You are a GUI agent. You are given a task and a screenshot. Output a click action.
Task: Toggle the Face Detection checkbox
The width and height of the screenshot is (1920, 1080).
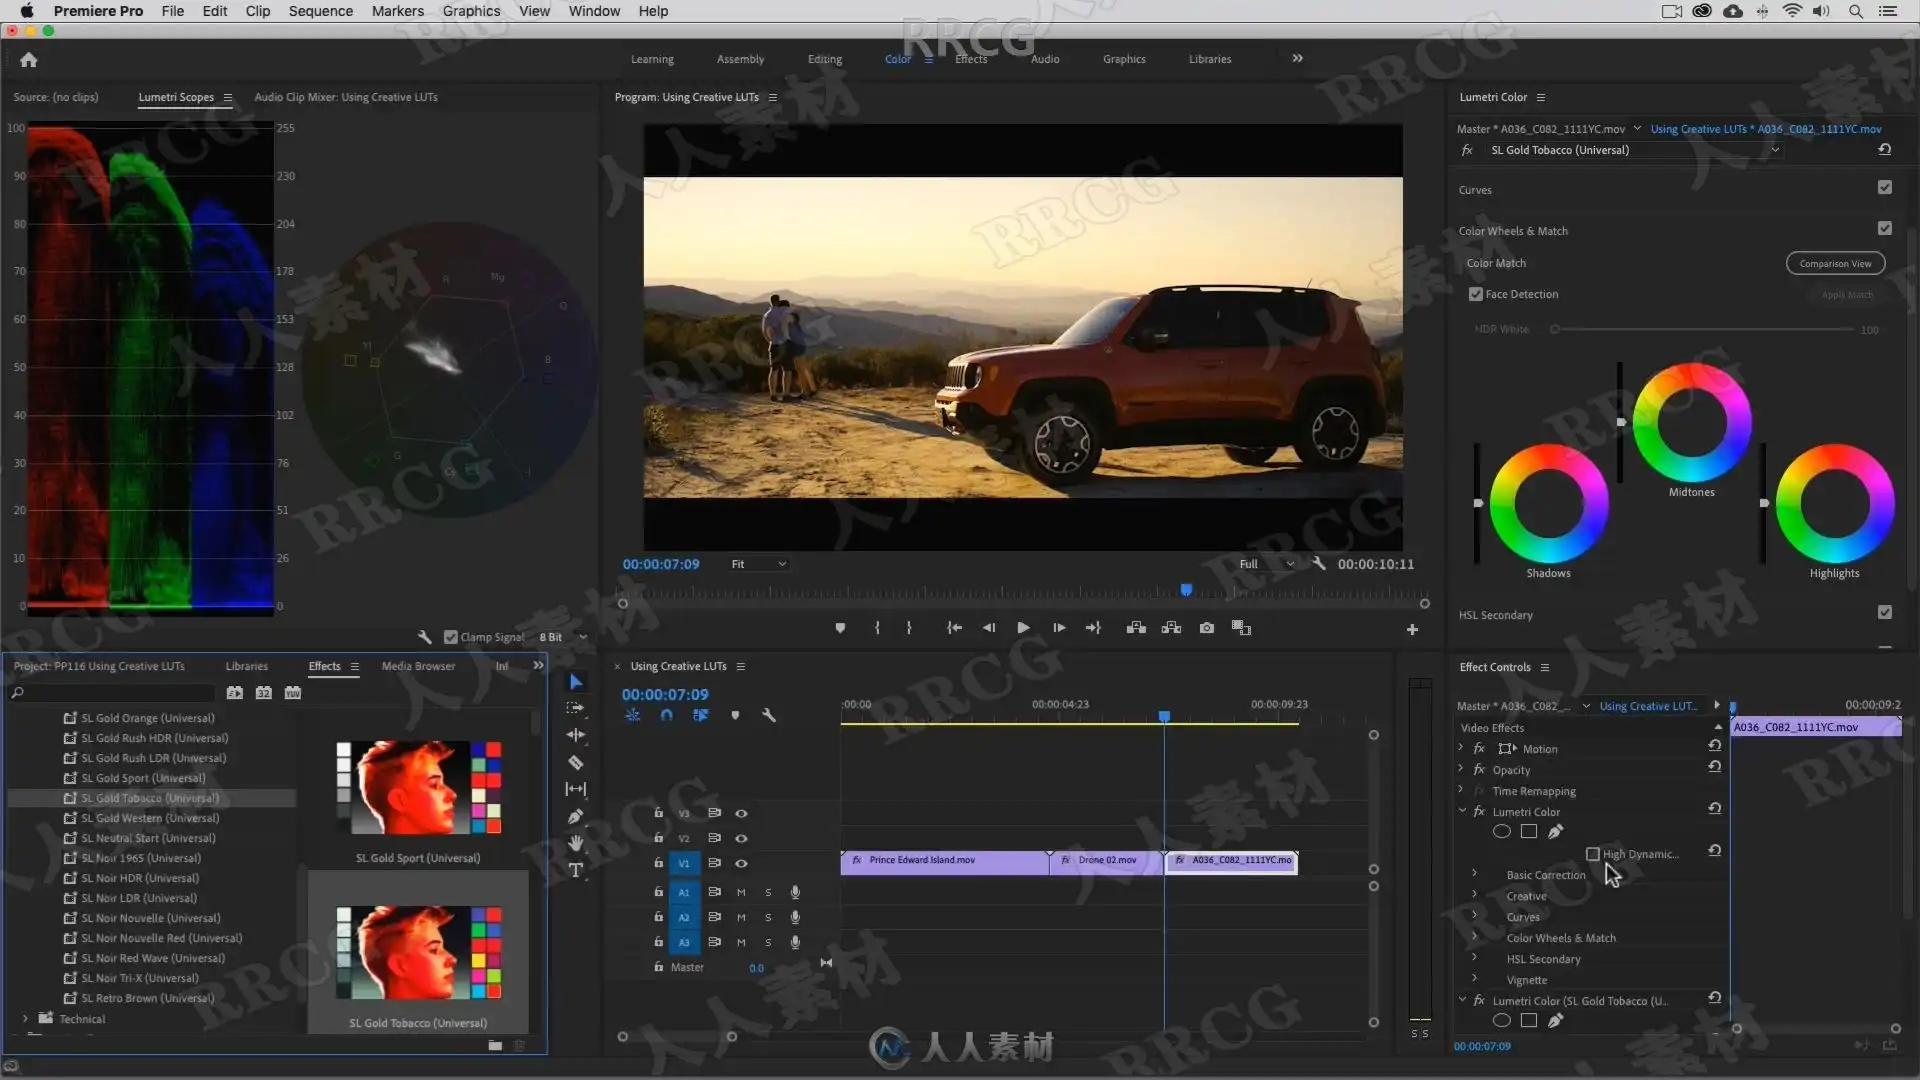tap(1475, 294)
